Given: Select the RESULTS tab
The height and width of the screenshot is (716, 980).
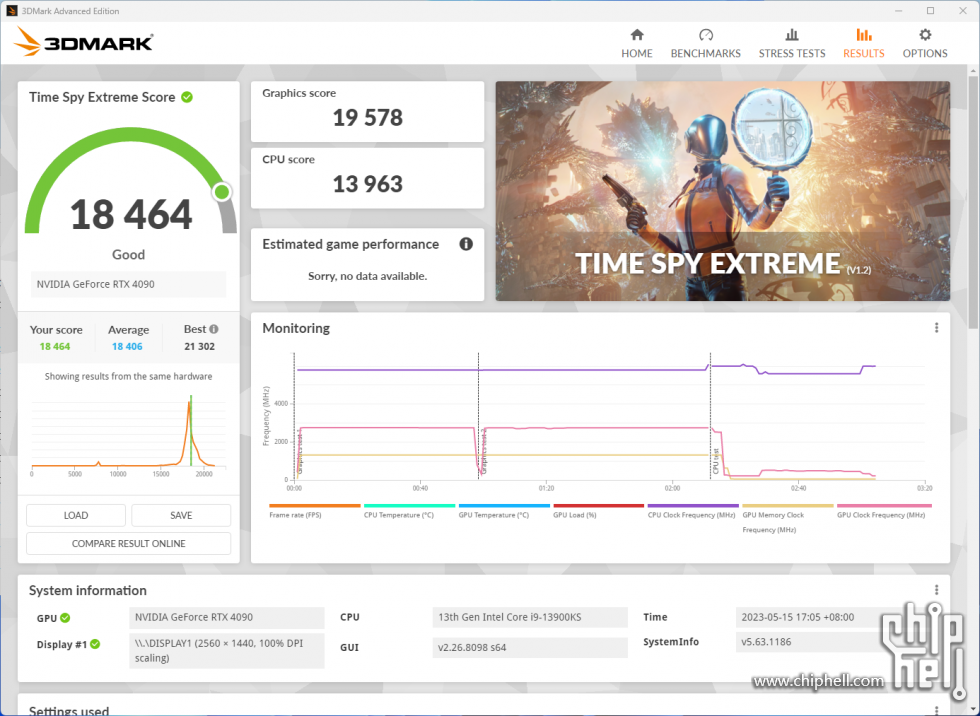Looking at the screenshot, I should (863, 43).
